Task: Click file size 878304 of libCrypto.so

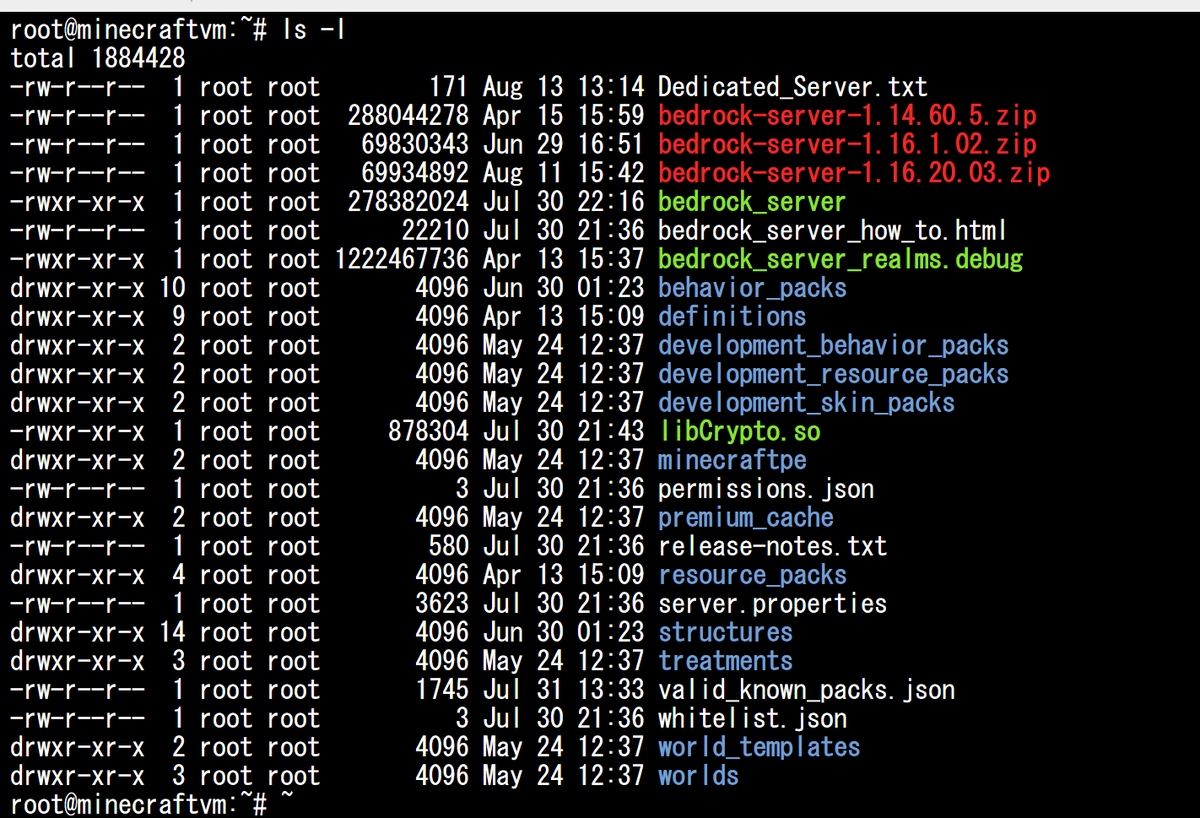Action: [428, 433]
